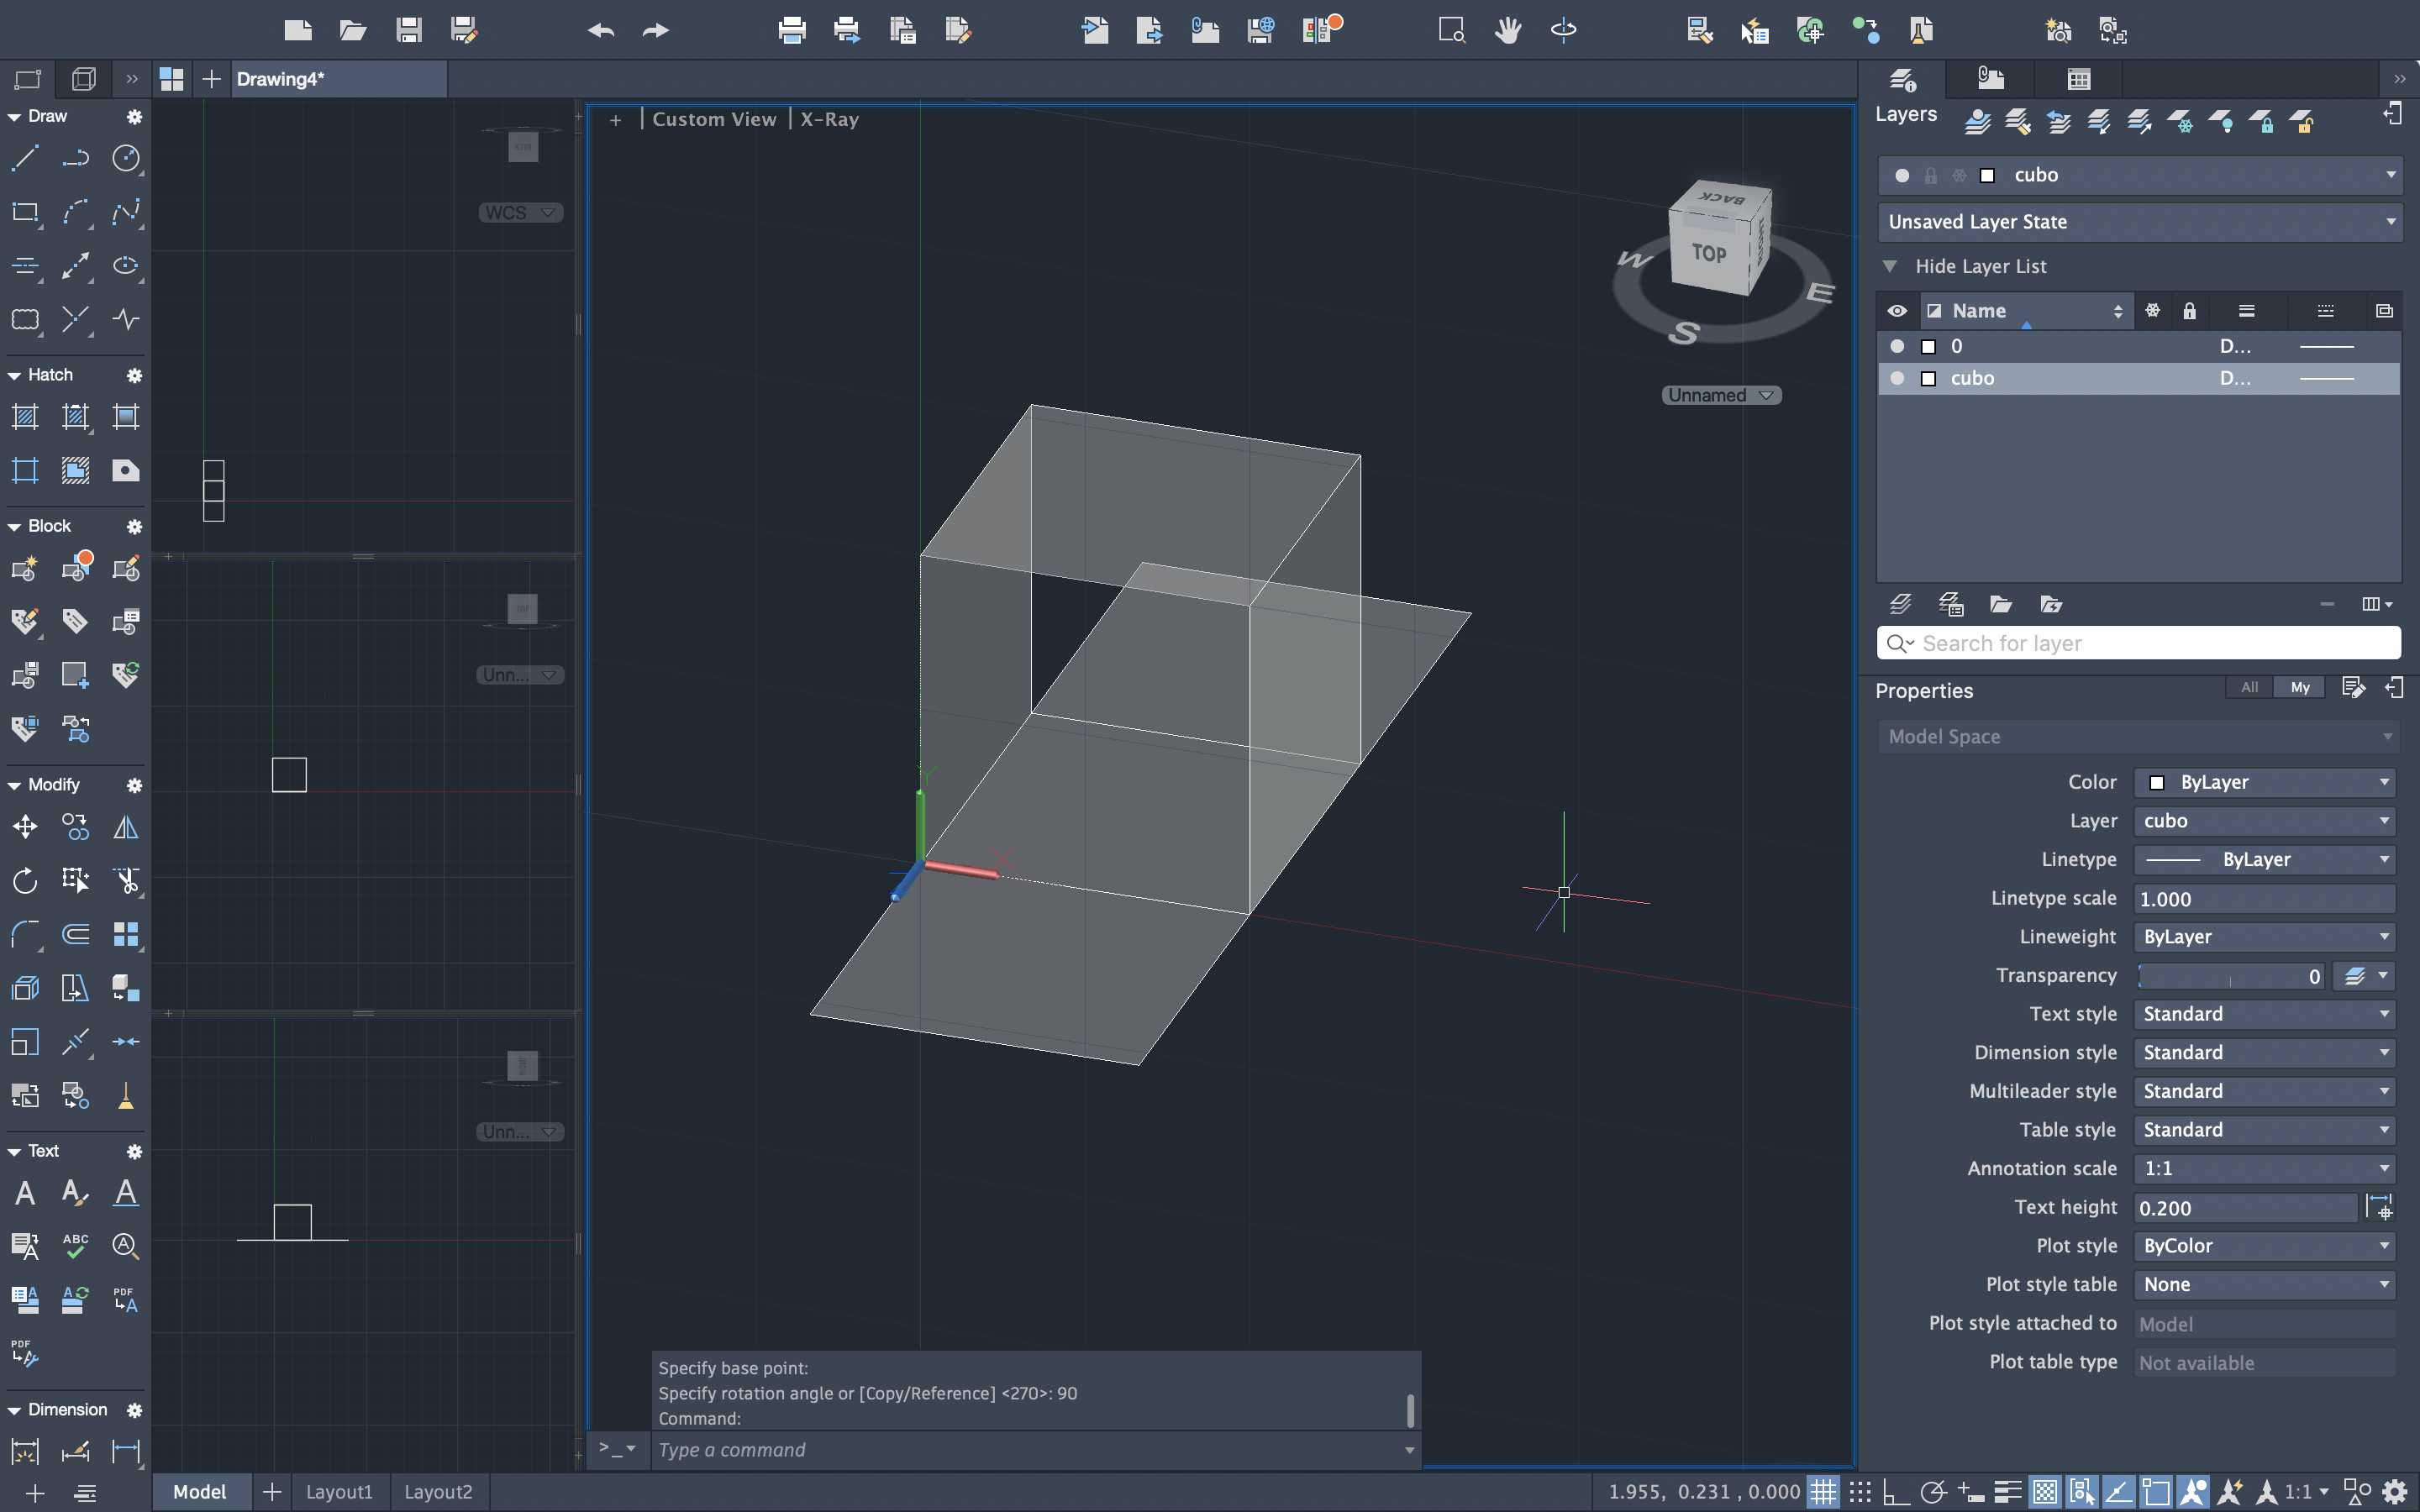Screen dimensions: 2420x1512
Task: Toggle snap mode in status bar
Action: 1860,1492
